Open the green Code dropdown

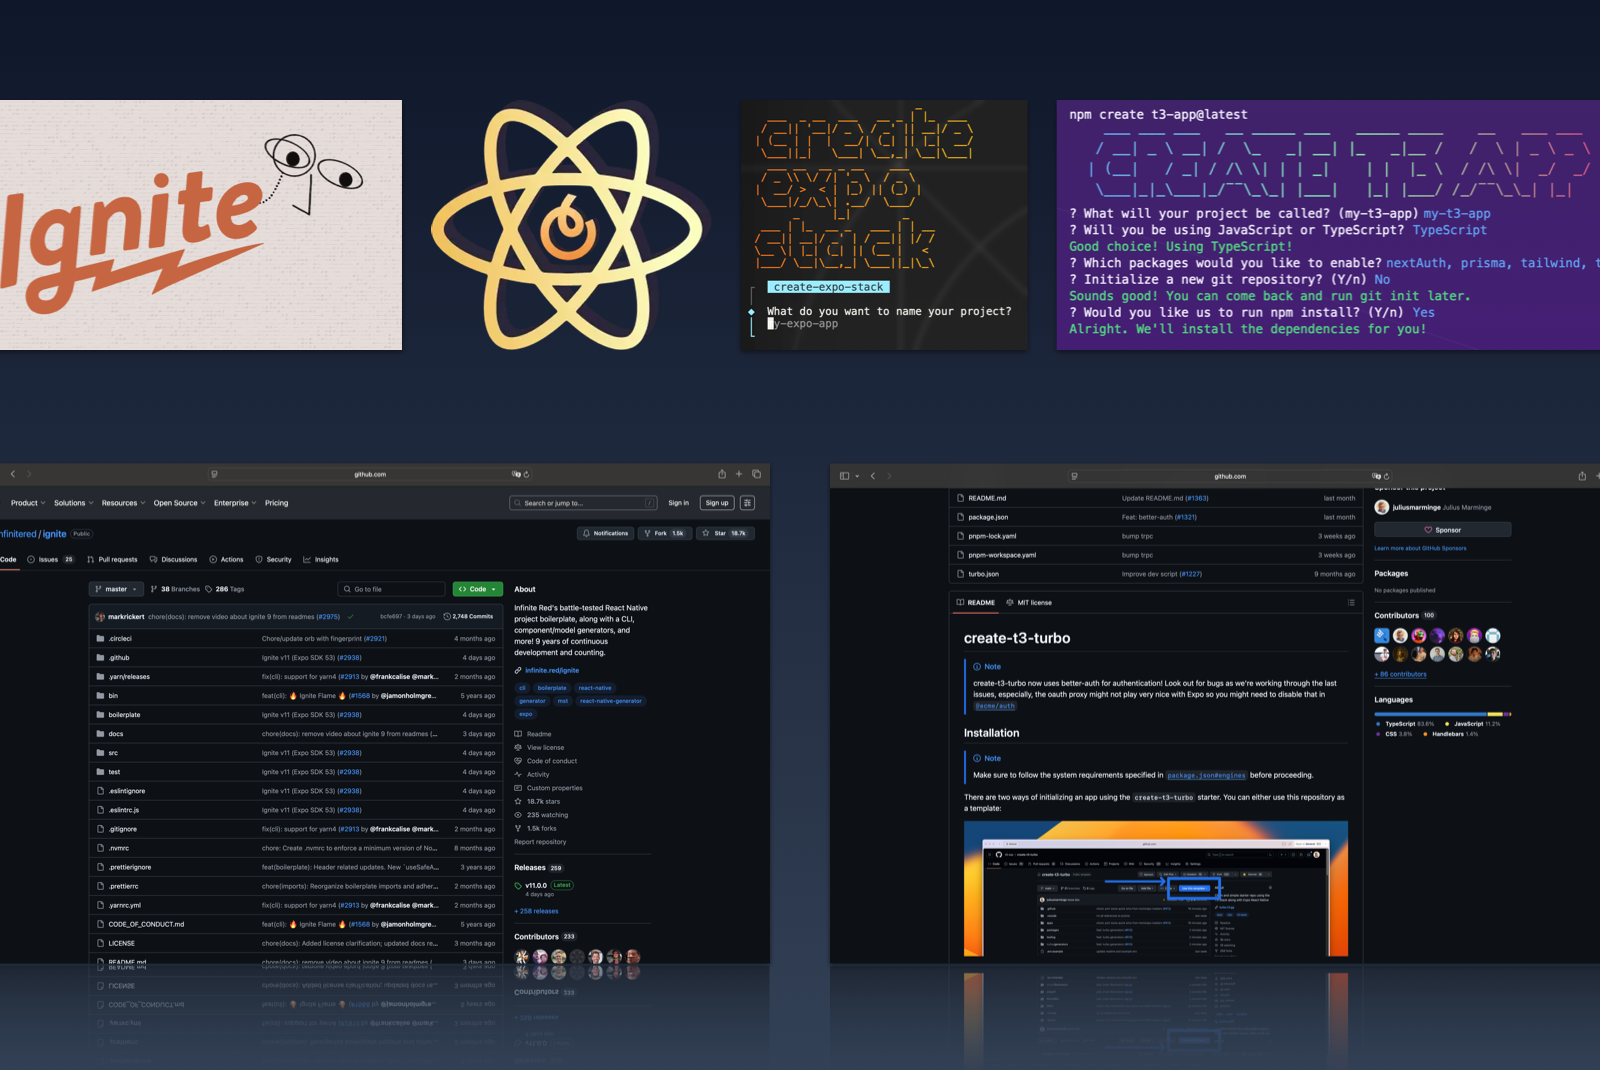[477, 589]
